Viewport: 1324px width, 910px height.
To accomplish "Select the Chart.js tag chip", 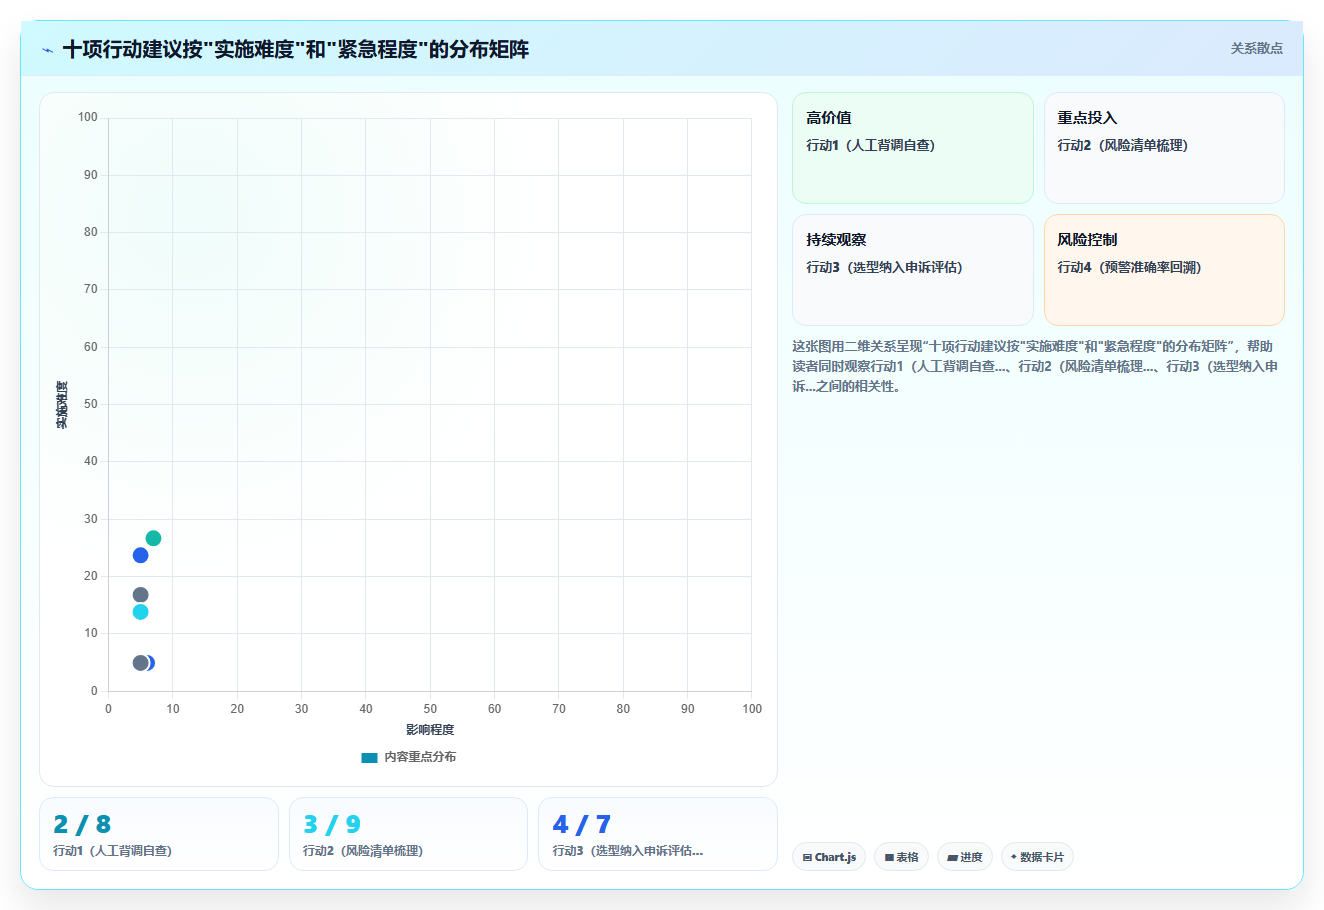I will (x=829, y=857).
